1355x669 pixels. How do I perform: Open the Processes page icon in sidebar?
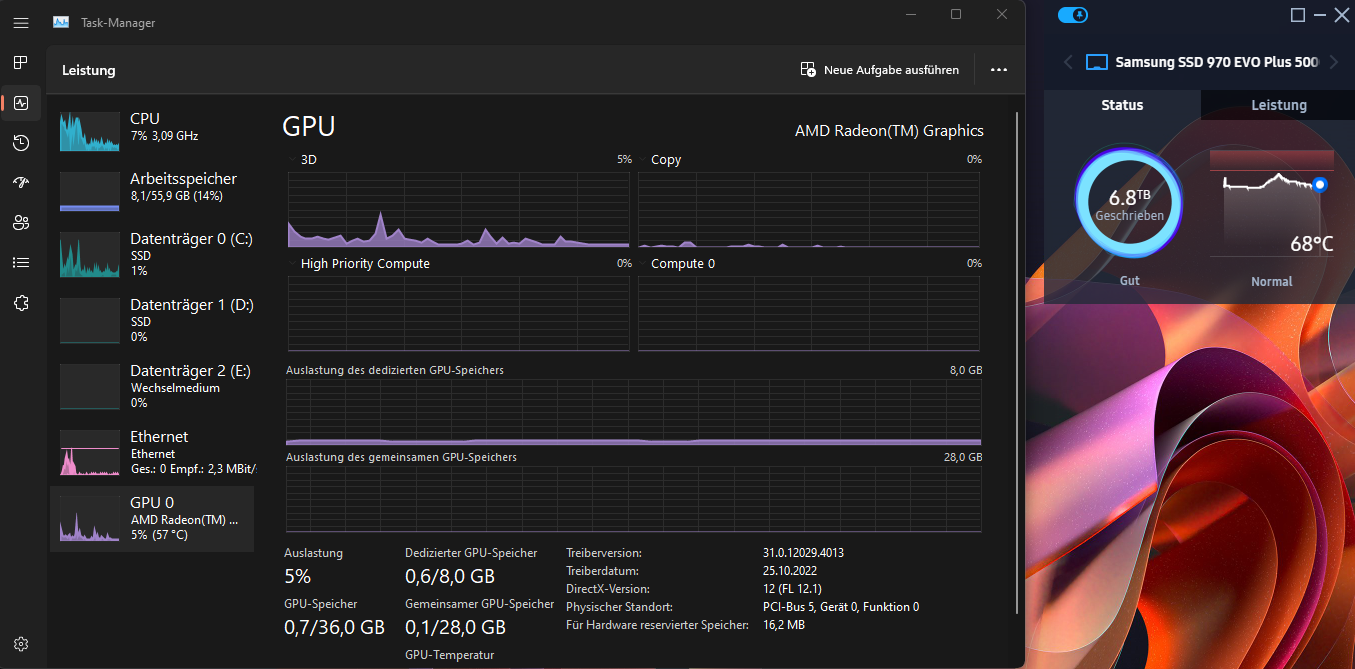click(21, 63)
